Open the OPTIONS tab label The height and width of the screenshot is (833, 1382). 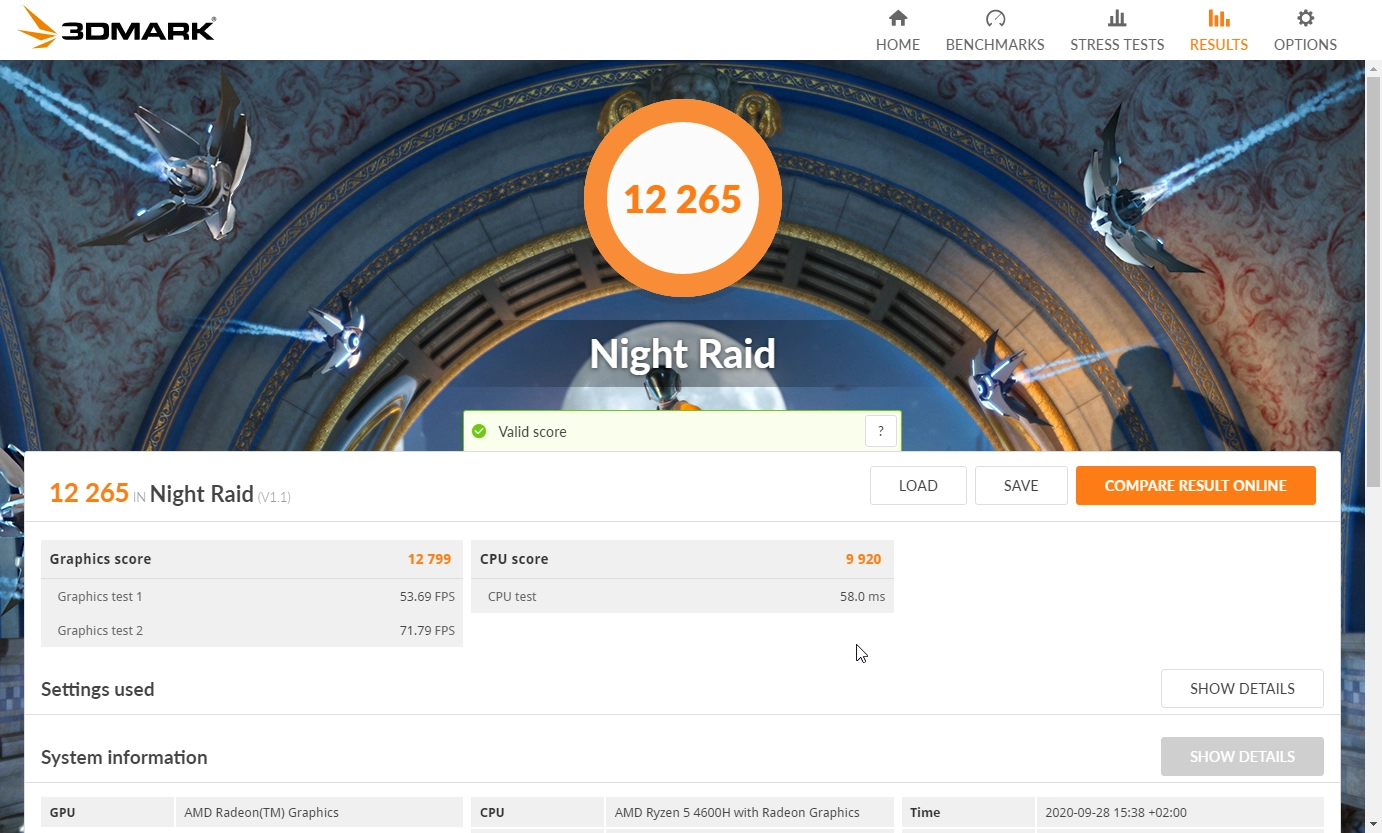tap(1305, 44)
